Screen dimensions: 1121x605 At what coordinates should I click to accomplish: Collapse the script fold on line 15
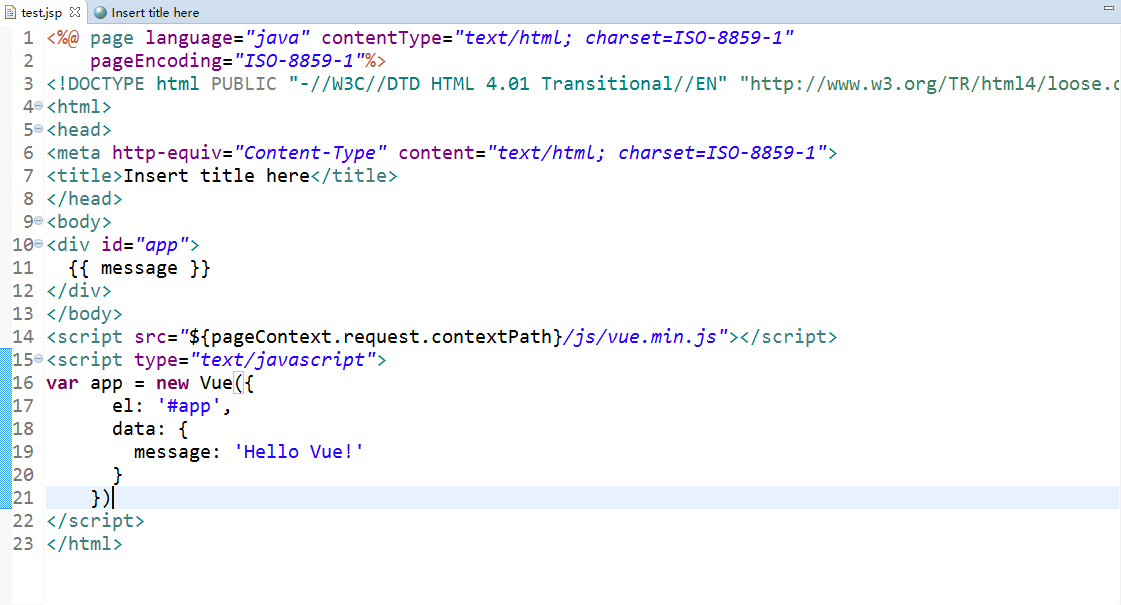coord(39,359)
